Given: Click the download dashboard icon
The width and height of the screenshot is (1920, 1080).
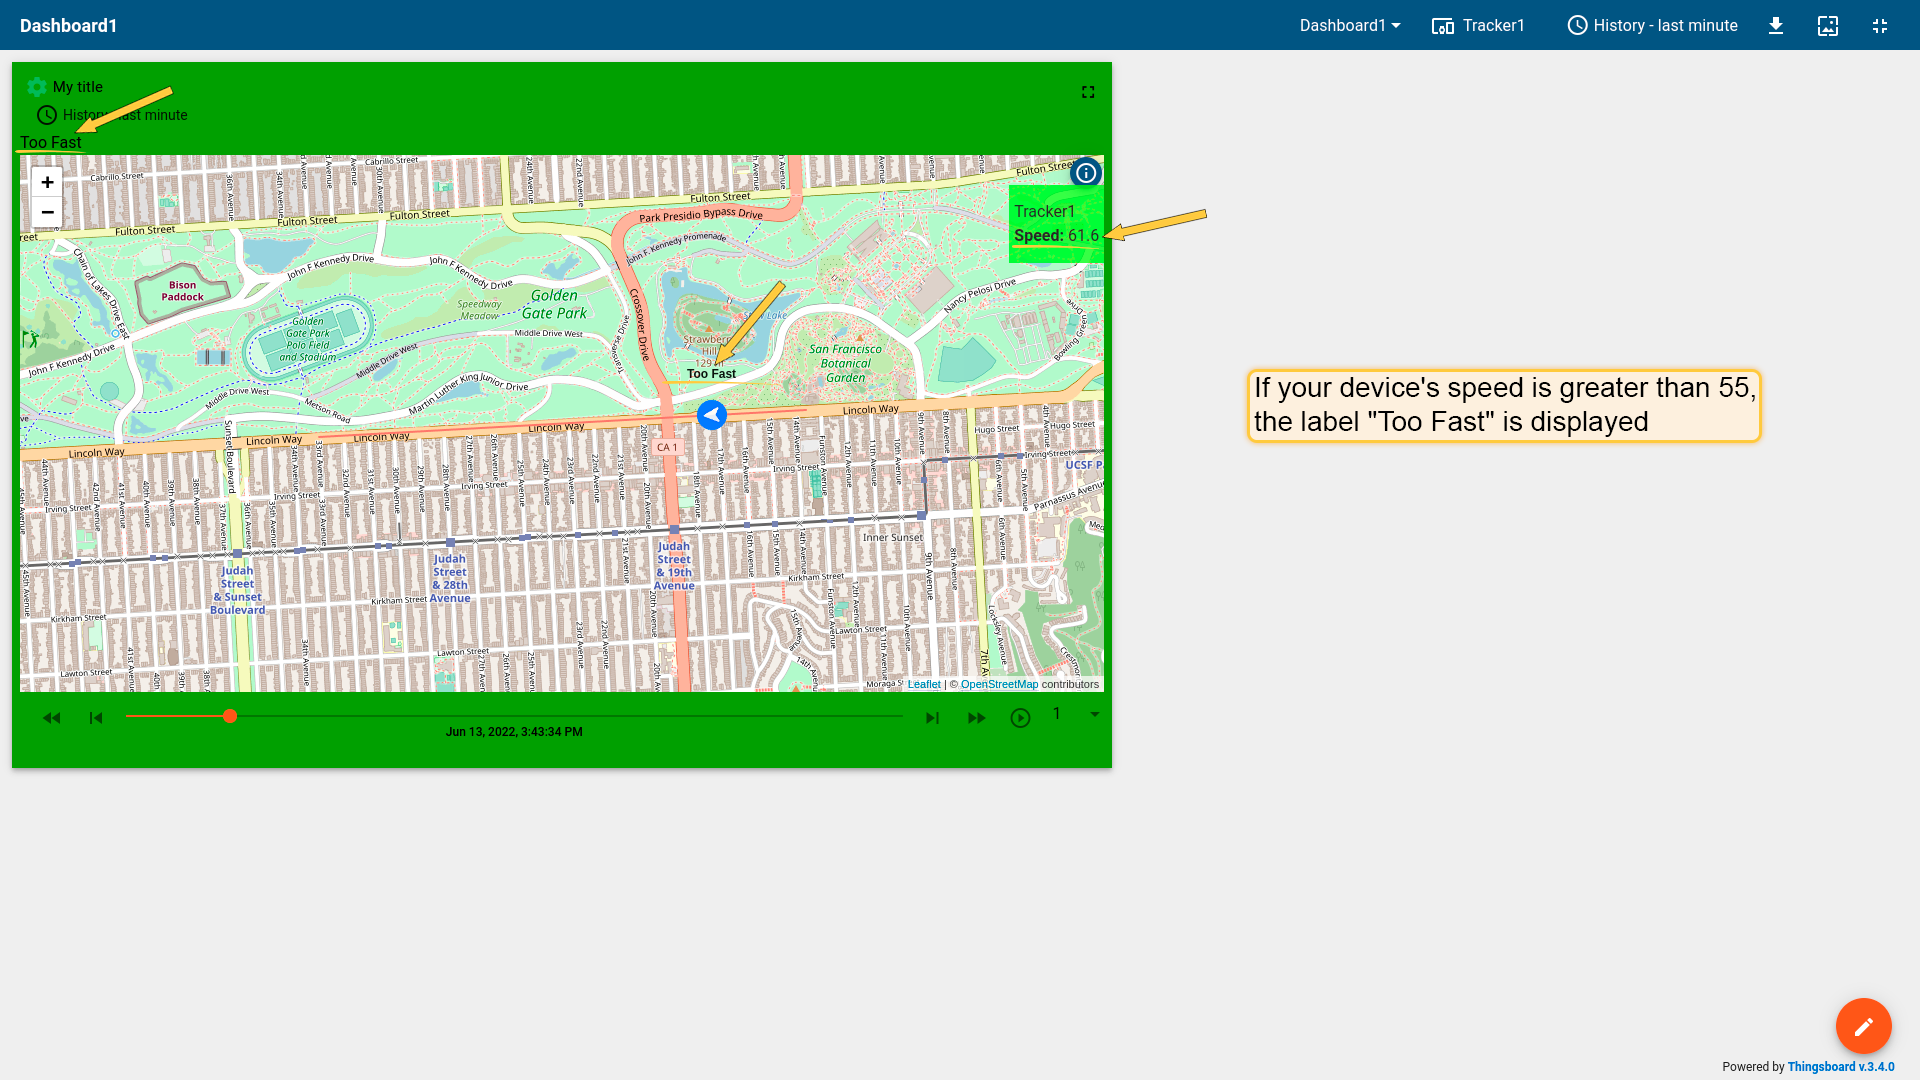Looking at the screenshot, I should click(x=1776, y=26).
